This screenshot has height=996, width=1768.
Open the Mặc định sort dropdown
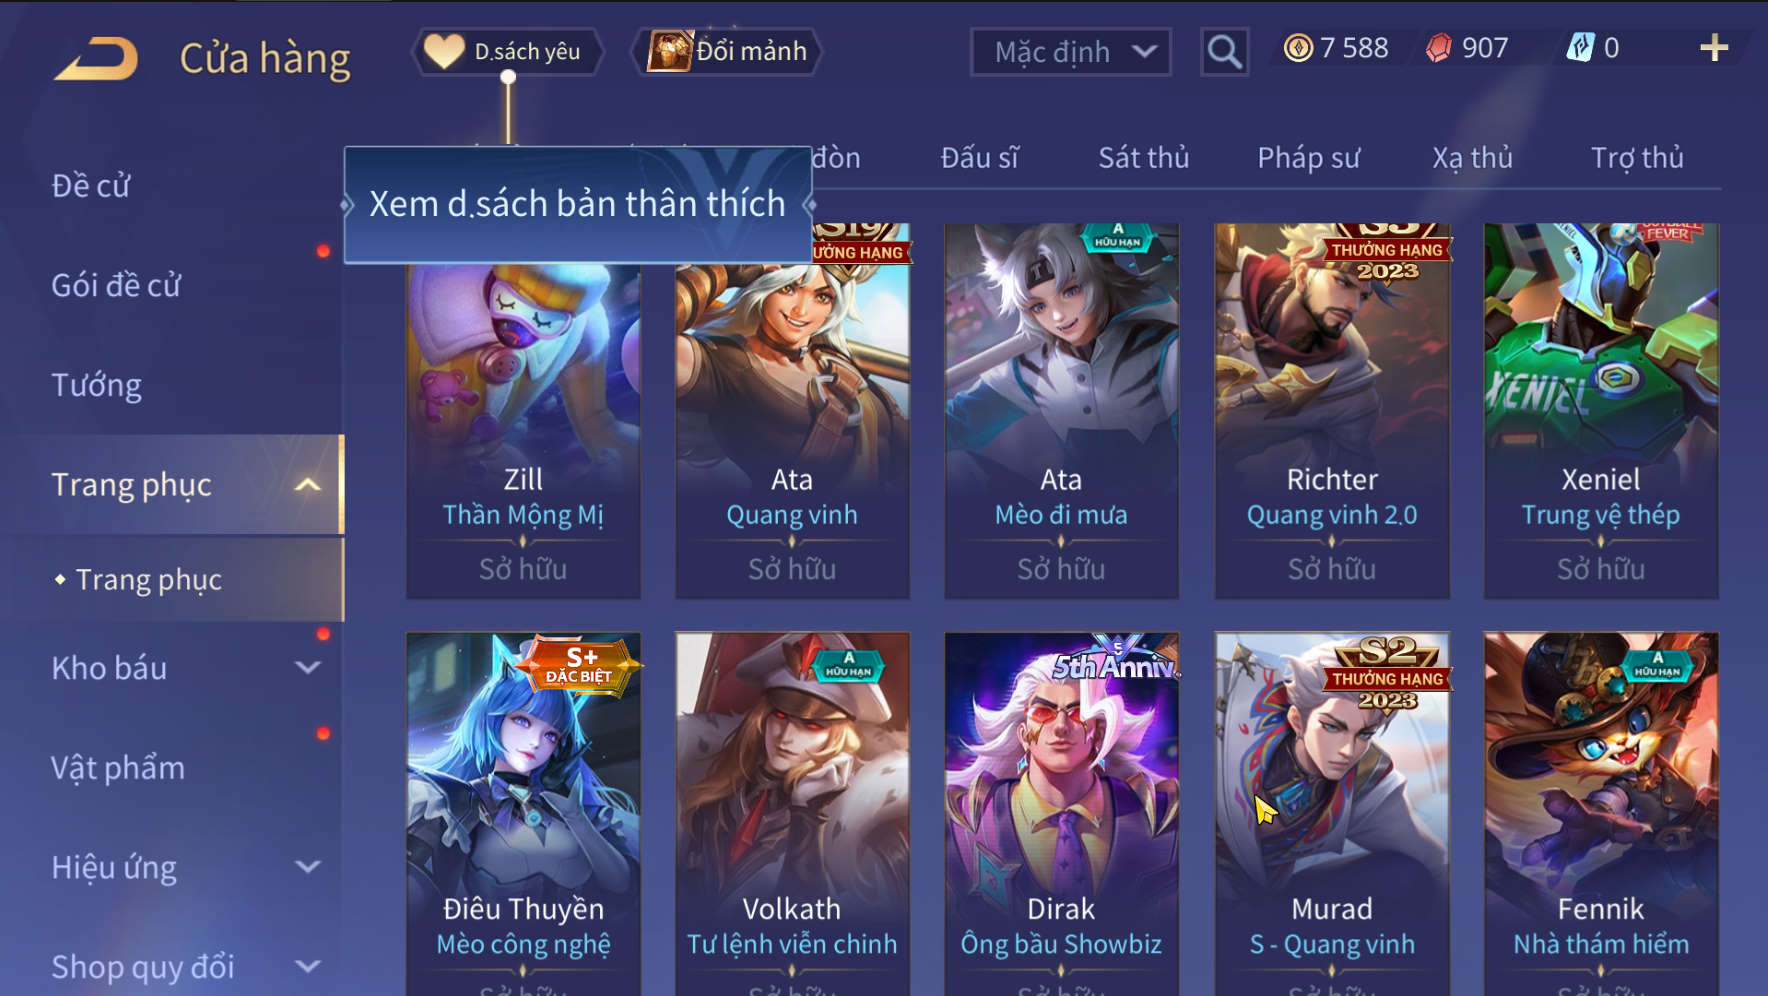(1071, 52)
